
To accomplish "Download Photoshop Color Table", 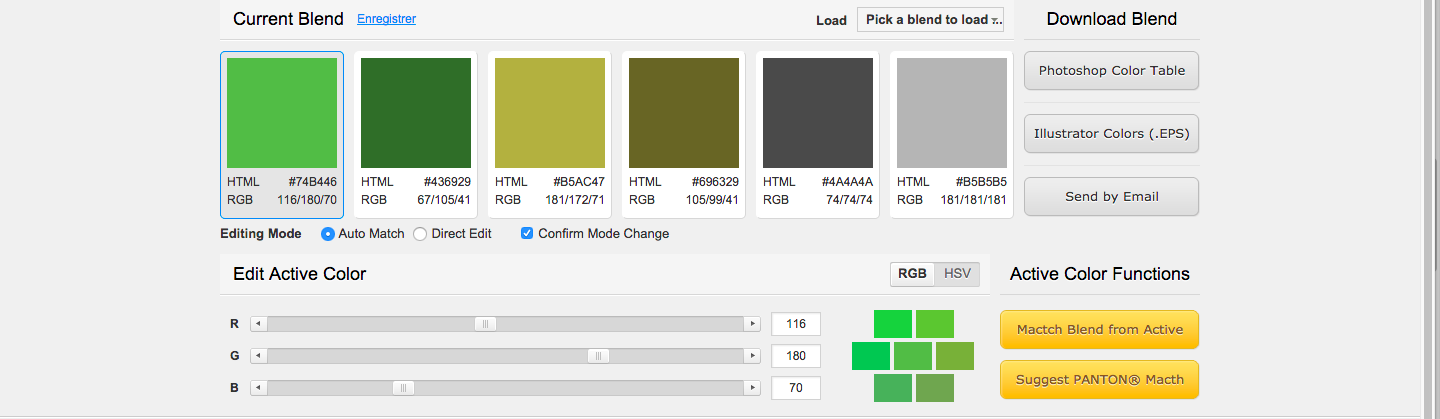I will [x=1112, y=71].
